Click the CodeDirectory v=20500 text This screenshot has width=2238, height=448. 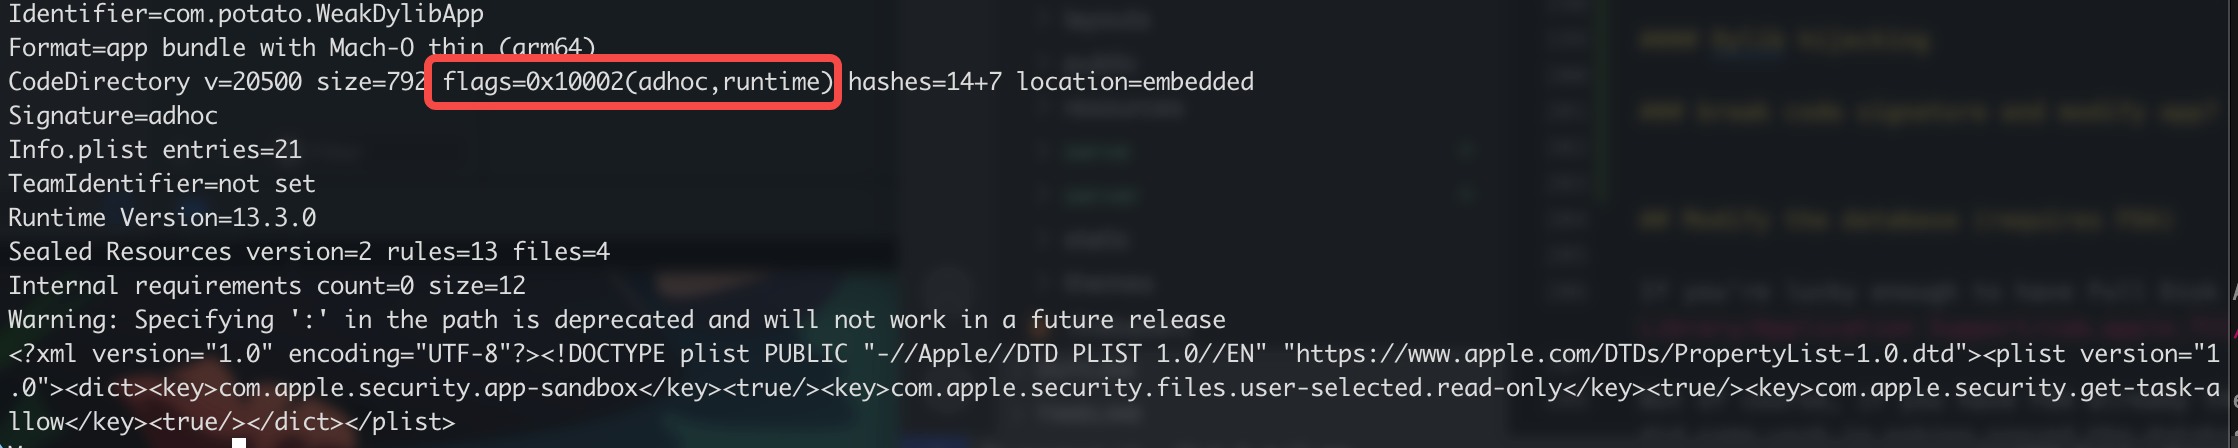155,82
